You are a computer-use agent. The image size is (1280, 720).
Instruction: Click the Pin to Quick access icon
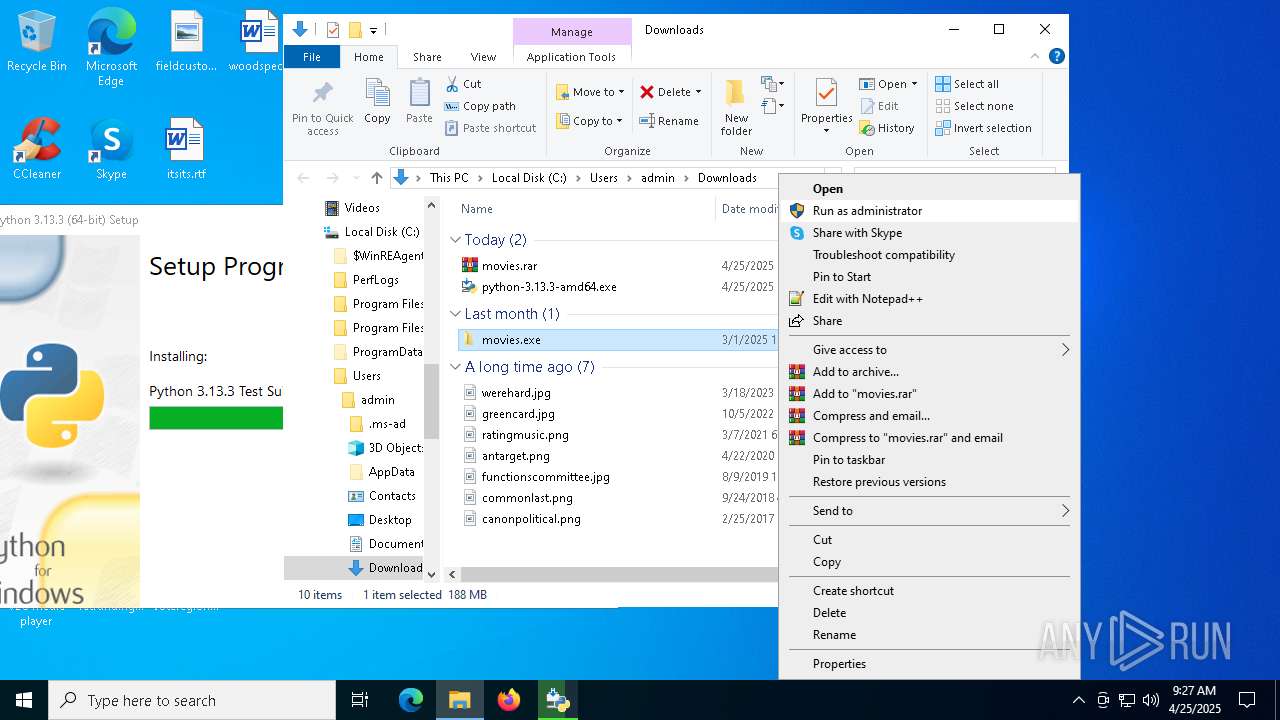(x=322, y=95)
